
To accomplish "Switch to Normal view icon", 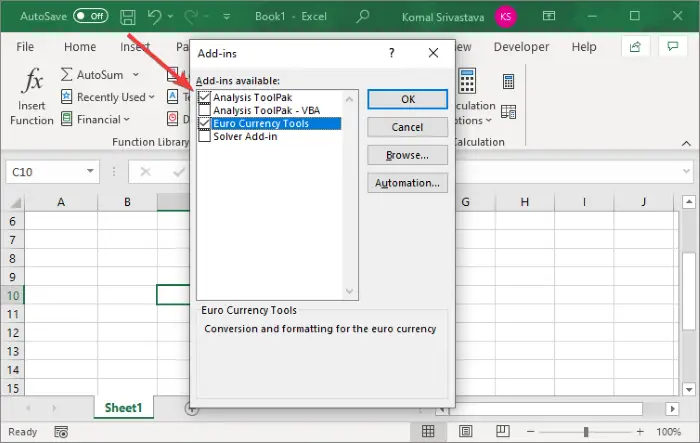I will [428, 431].
